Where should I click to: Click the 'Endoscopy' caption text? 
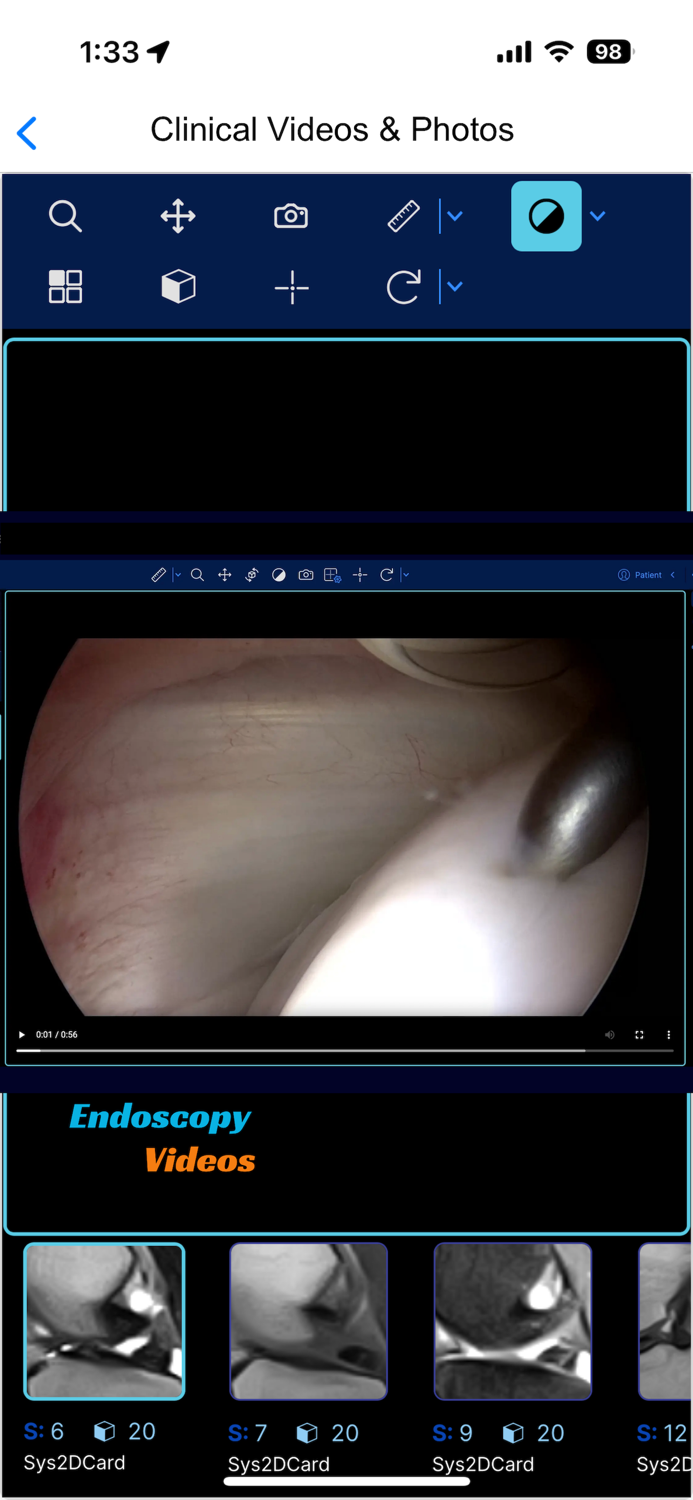coord(160,1117)
